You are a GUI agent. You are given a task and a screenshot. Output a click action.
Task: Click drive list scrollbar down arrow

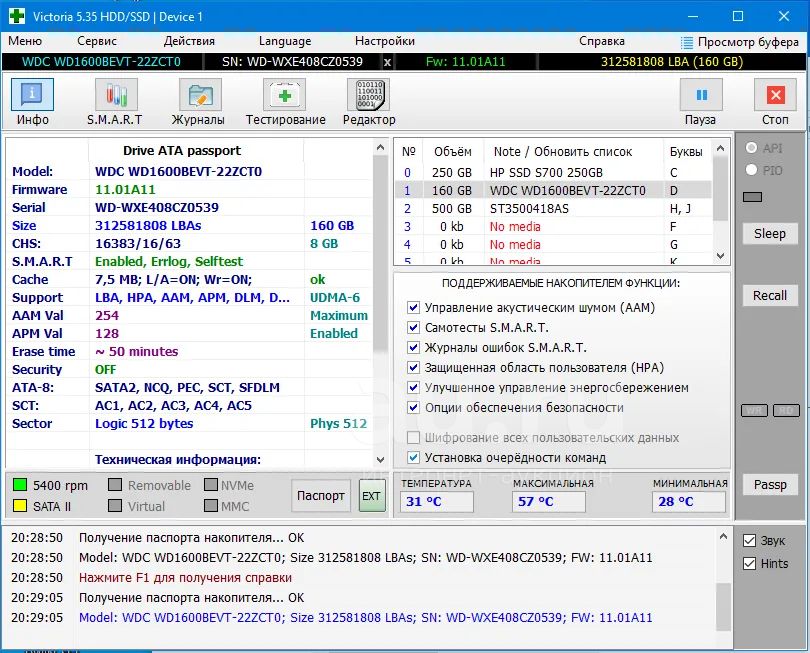(721, 256)
